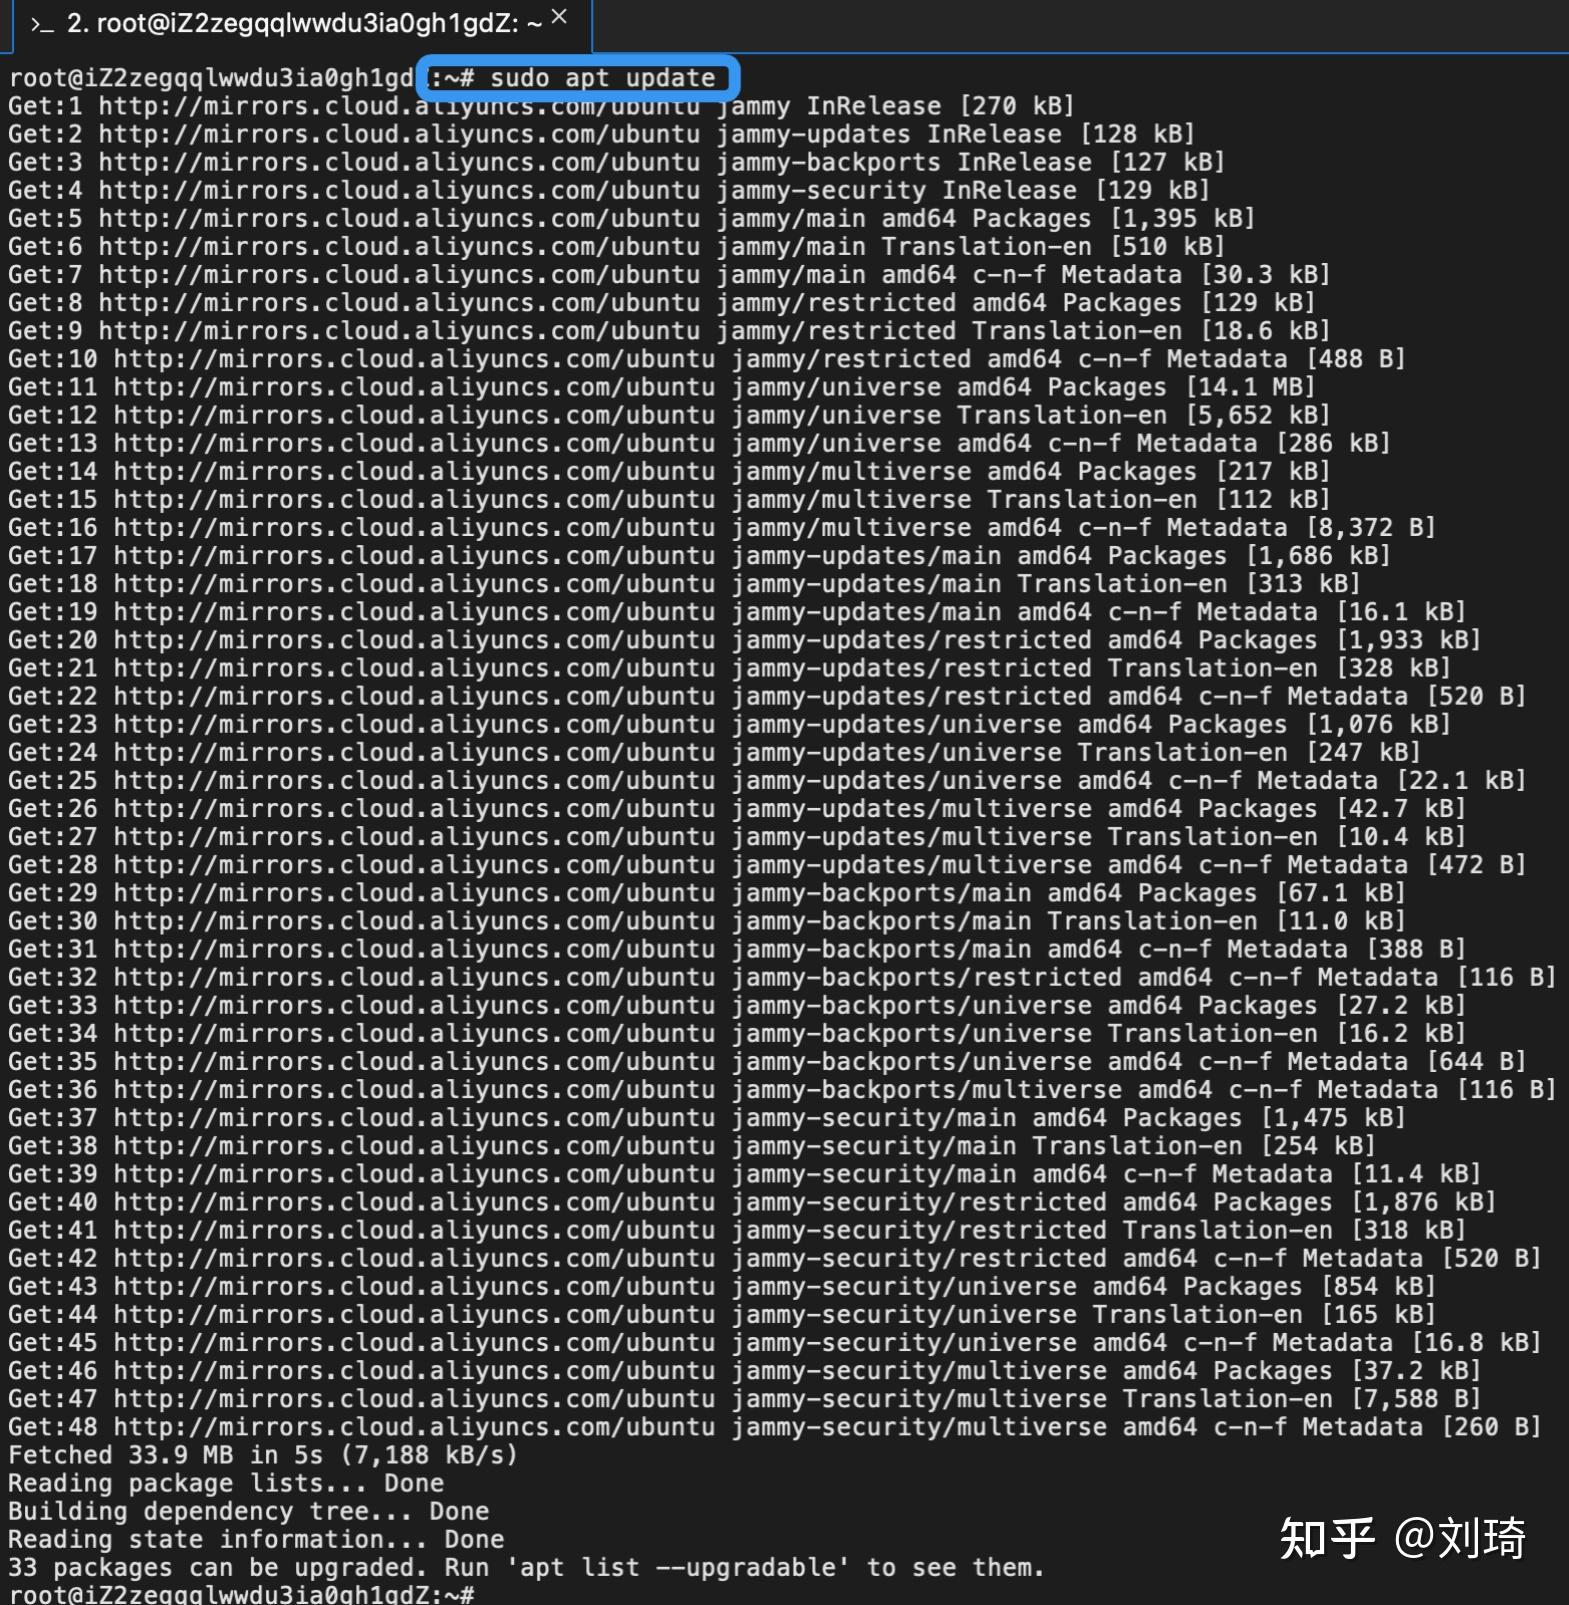1569x1605 pixels.
Task: Close the root@iZ2zegqqlwwdu3ia0gh1gdZ terminal tab
Action: pyautogui.click(x=559, y=17)
